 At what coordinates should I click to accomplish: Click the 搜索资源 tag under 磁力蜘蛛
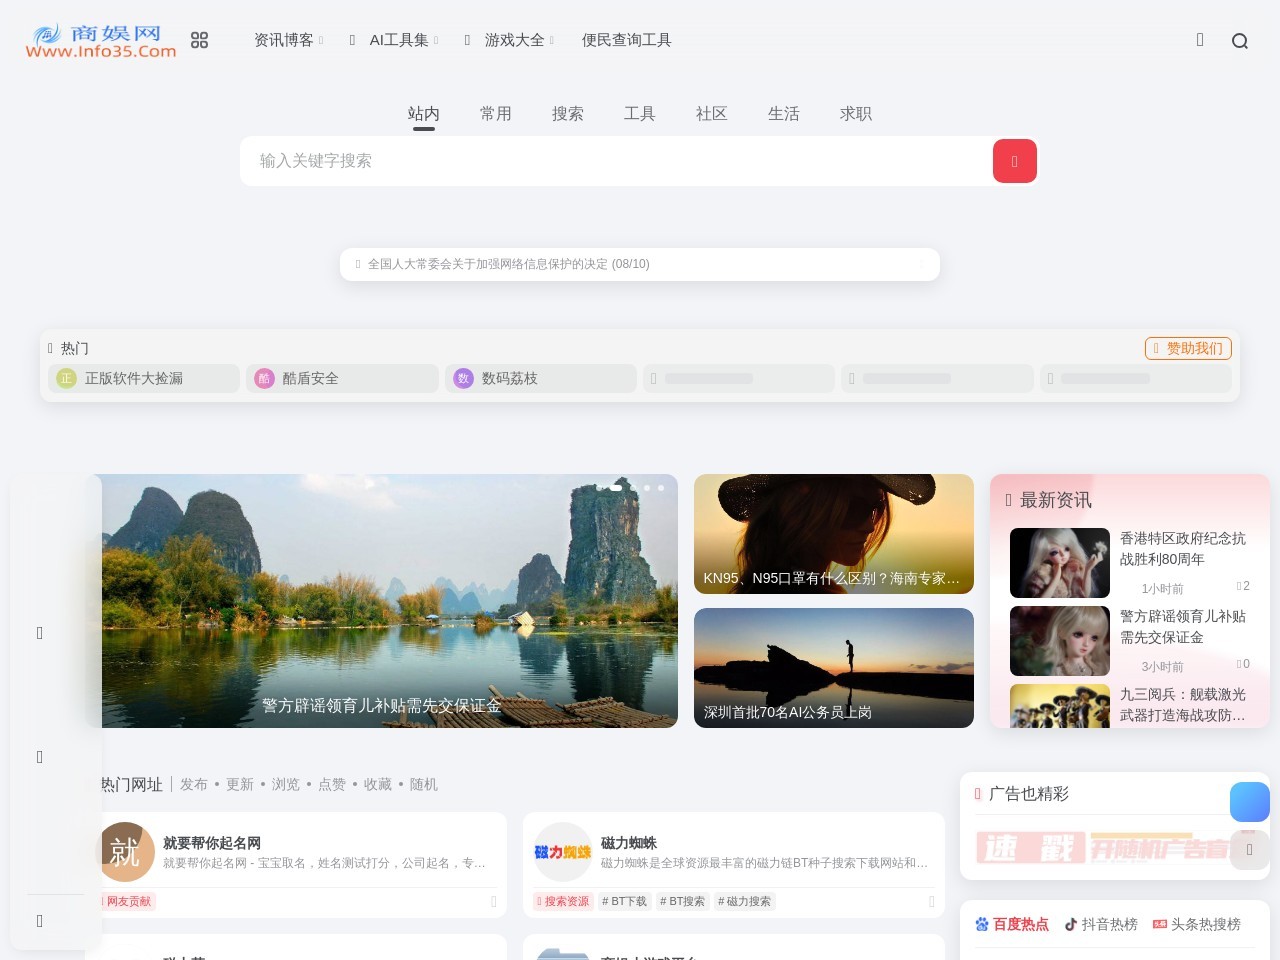563,901
